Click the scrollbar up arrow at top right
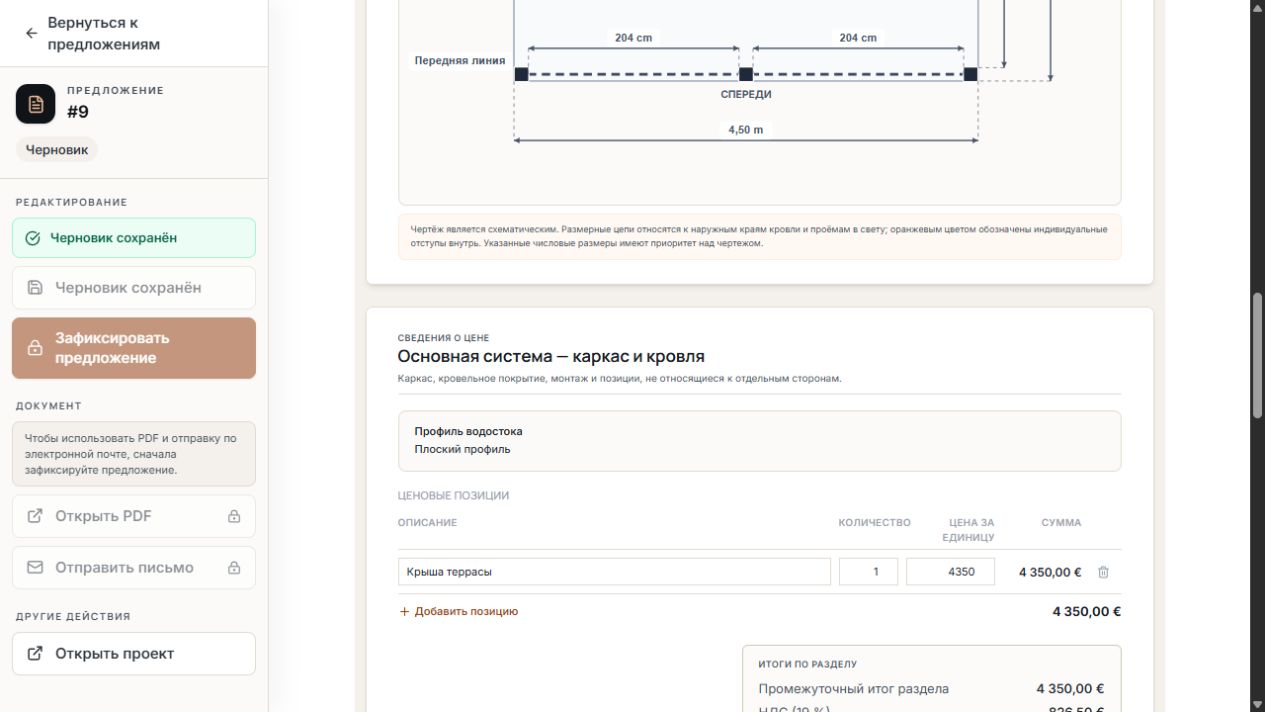Viewport: 1265px width, 712px height. point(1257,7)
